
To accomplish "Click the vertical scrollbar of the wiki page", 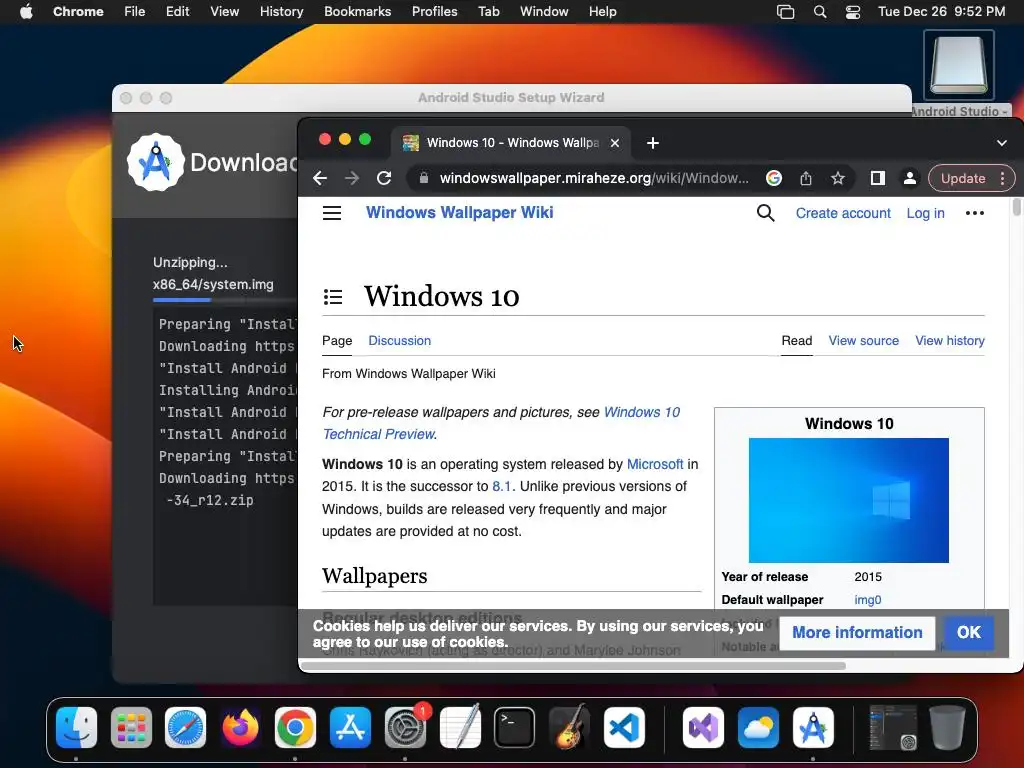I will 1016,208.
